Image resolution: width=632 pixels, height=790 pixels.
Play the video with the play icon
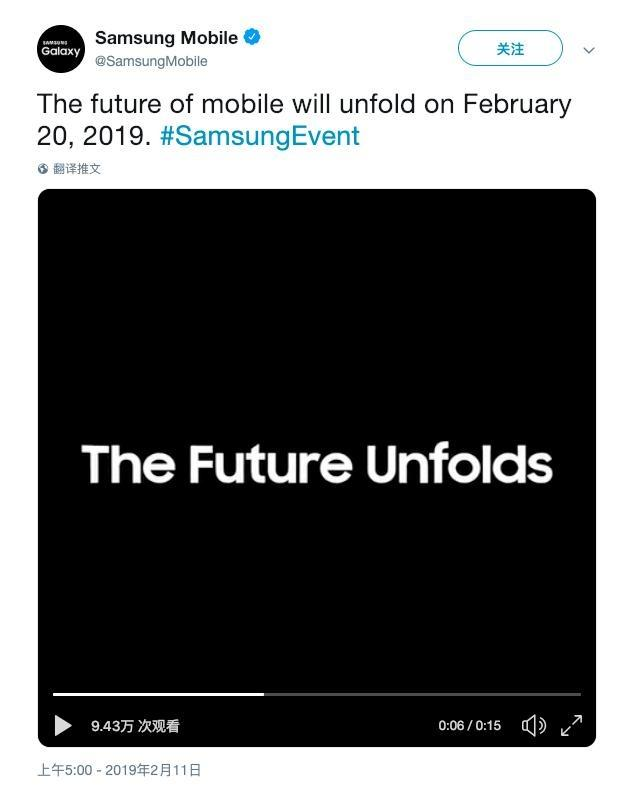(x=62, y=726)
